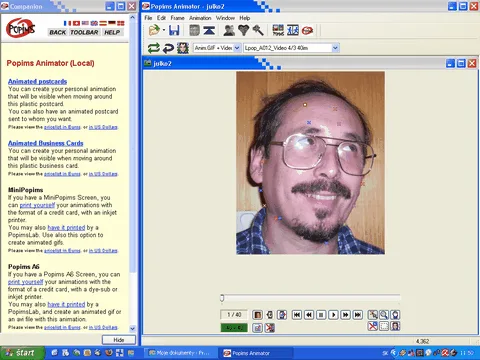This screenshot has width=480, height=360.
Task: Open the Window menu
Action: 225,18
